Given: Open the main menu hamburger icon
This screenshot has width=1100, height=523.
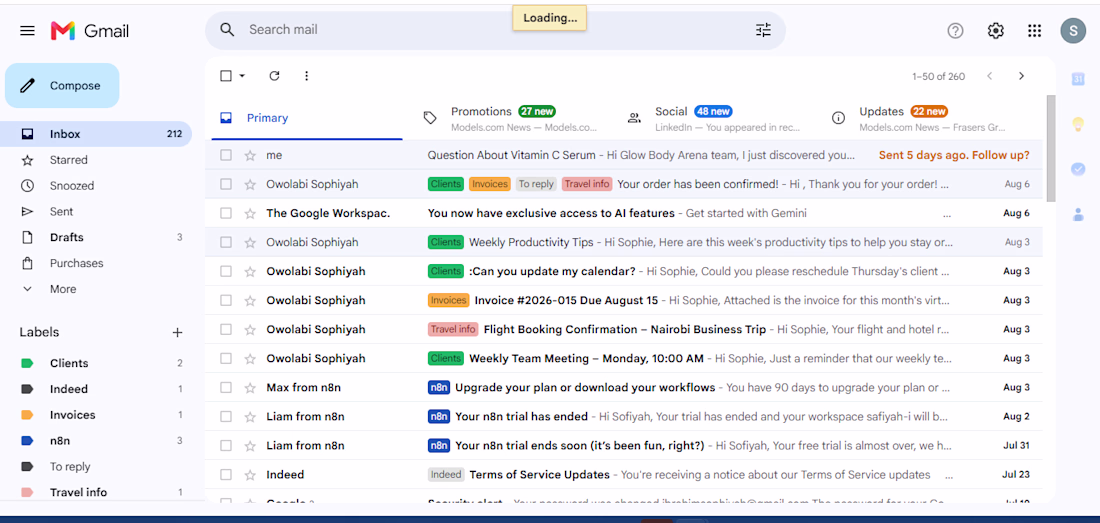Looking at the screenshot, I should tap(27, 30).
